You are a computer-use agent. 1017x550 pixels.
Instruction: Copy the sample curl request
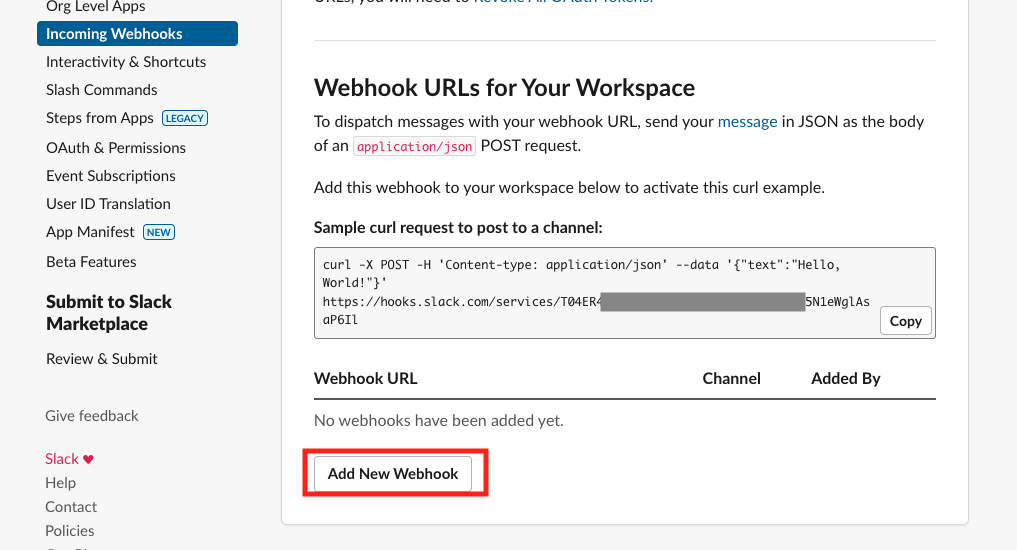pyautogui.click(x=905, y=321)
